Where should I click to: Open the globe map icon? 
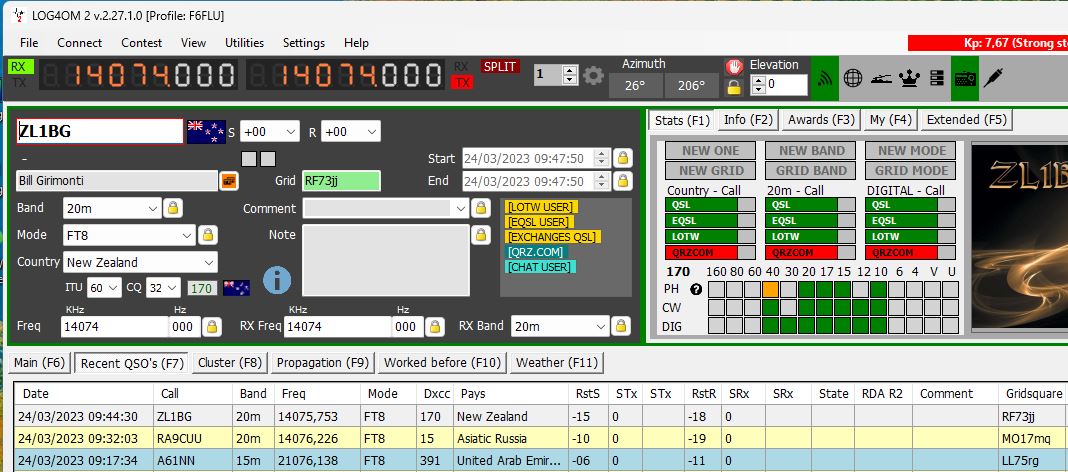(853, 78)
